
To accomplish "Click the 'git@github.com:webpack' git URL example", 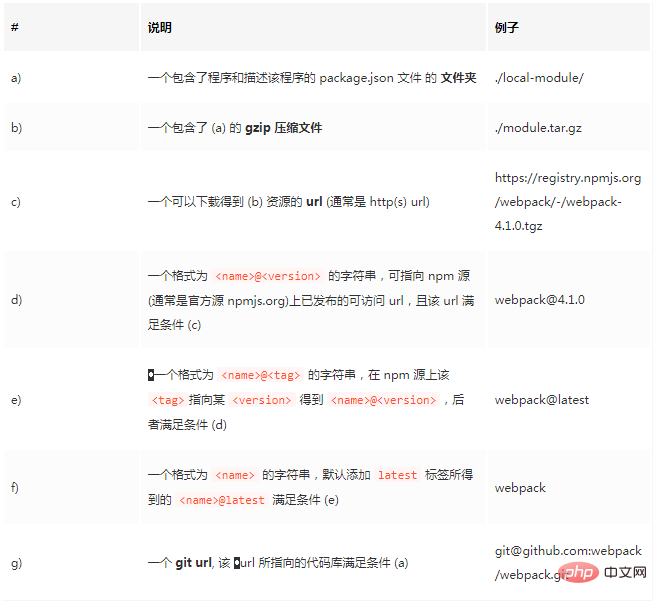I will 568,563.
